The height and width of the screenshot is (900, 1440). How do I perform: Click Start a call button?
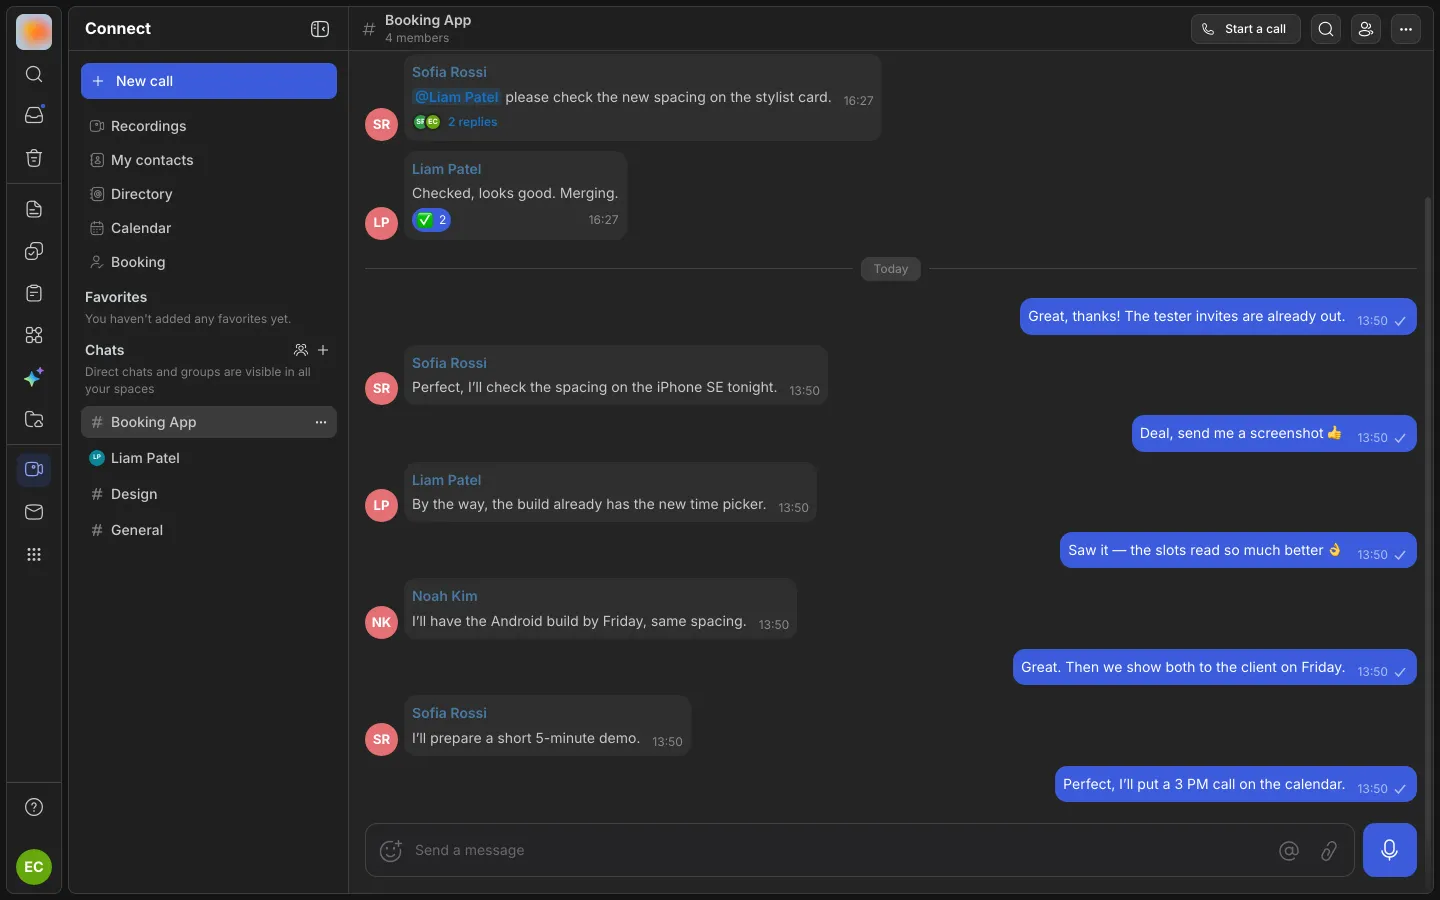click(x=1245, y=29)
